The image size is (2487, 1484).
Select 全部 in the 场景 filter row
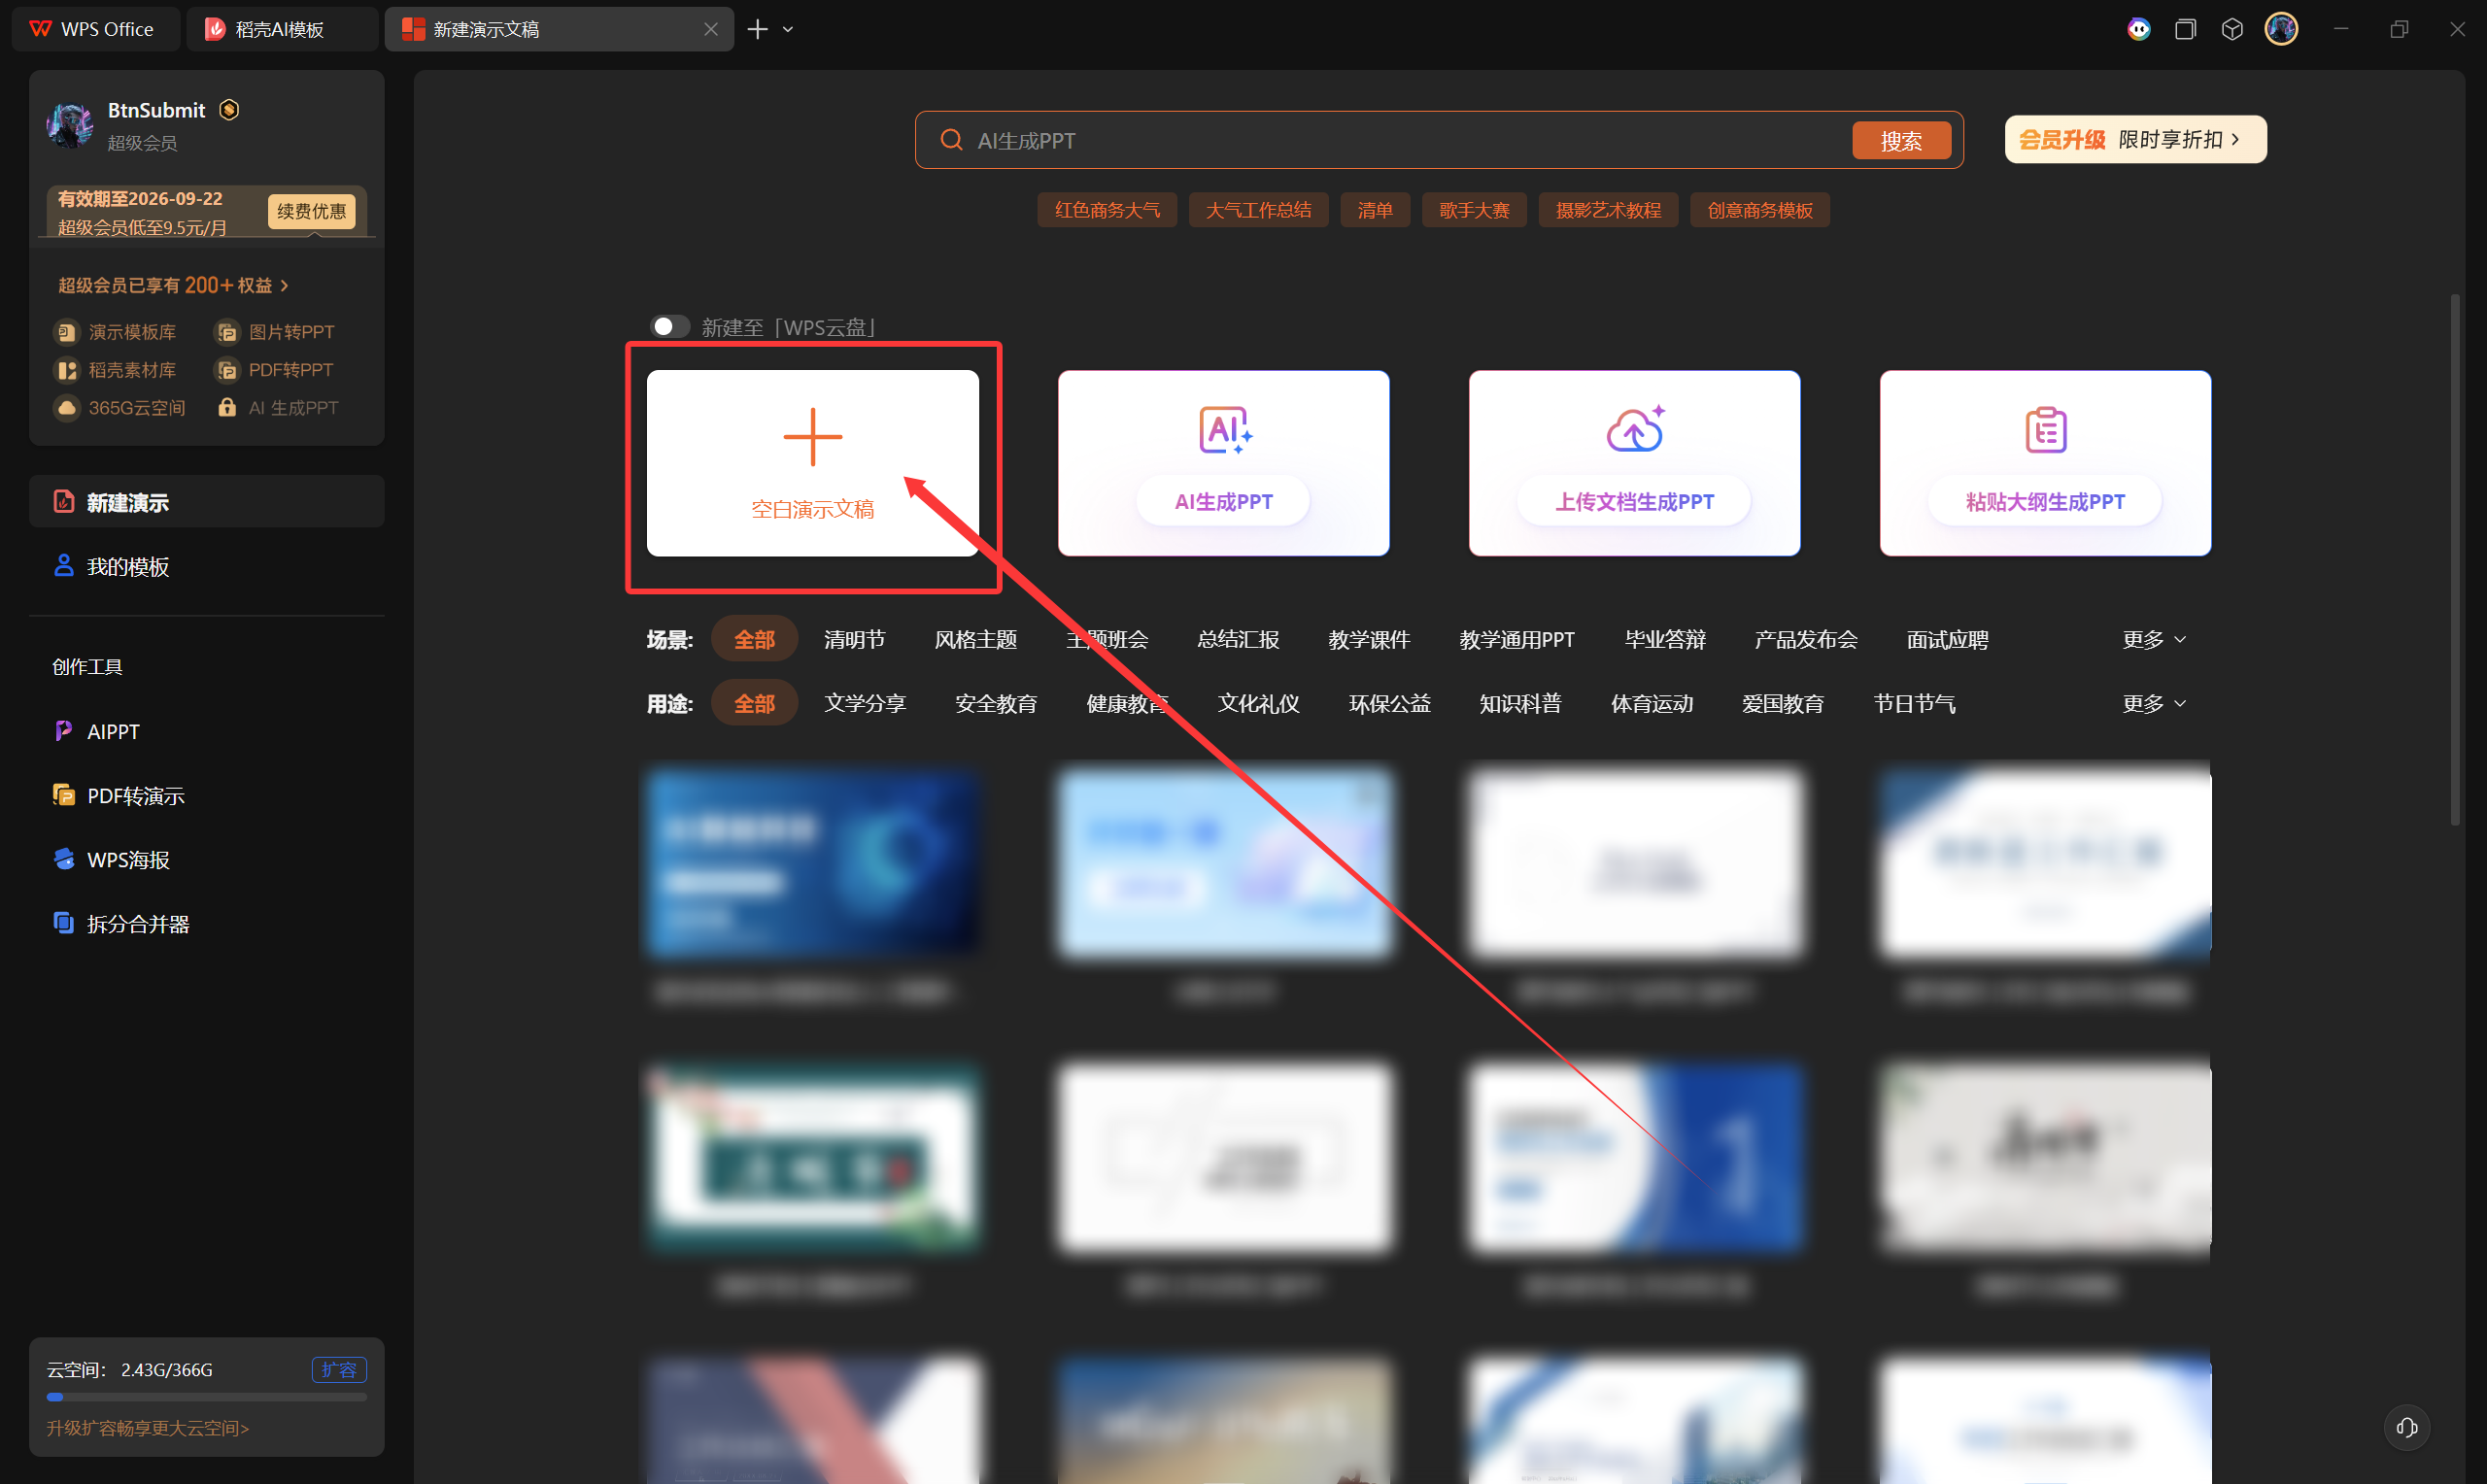click(754, 640)
